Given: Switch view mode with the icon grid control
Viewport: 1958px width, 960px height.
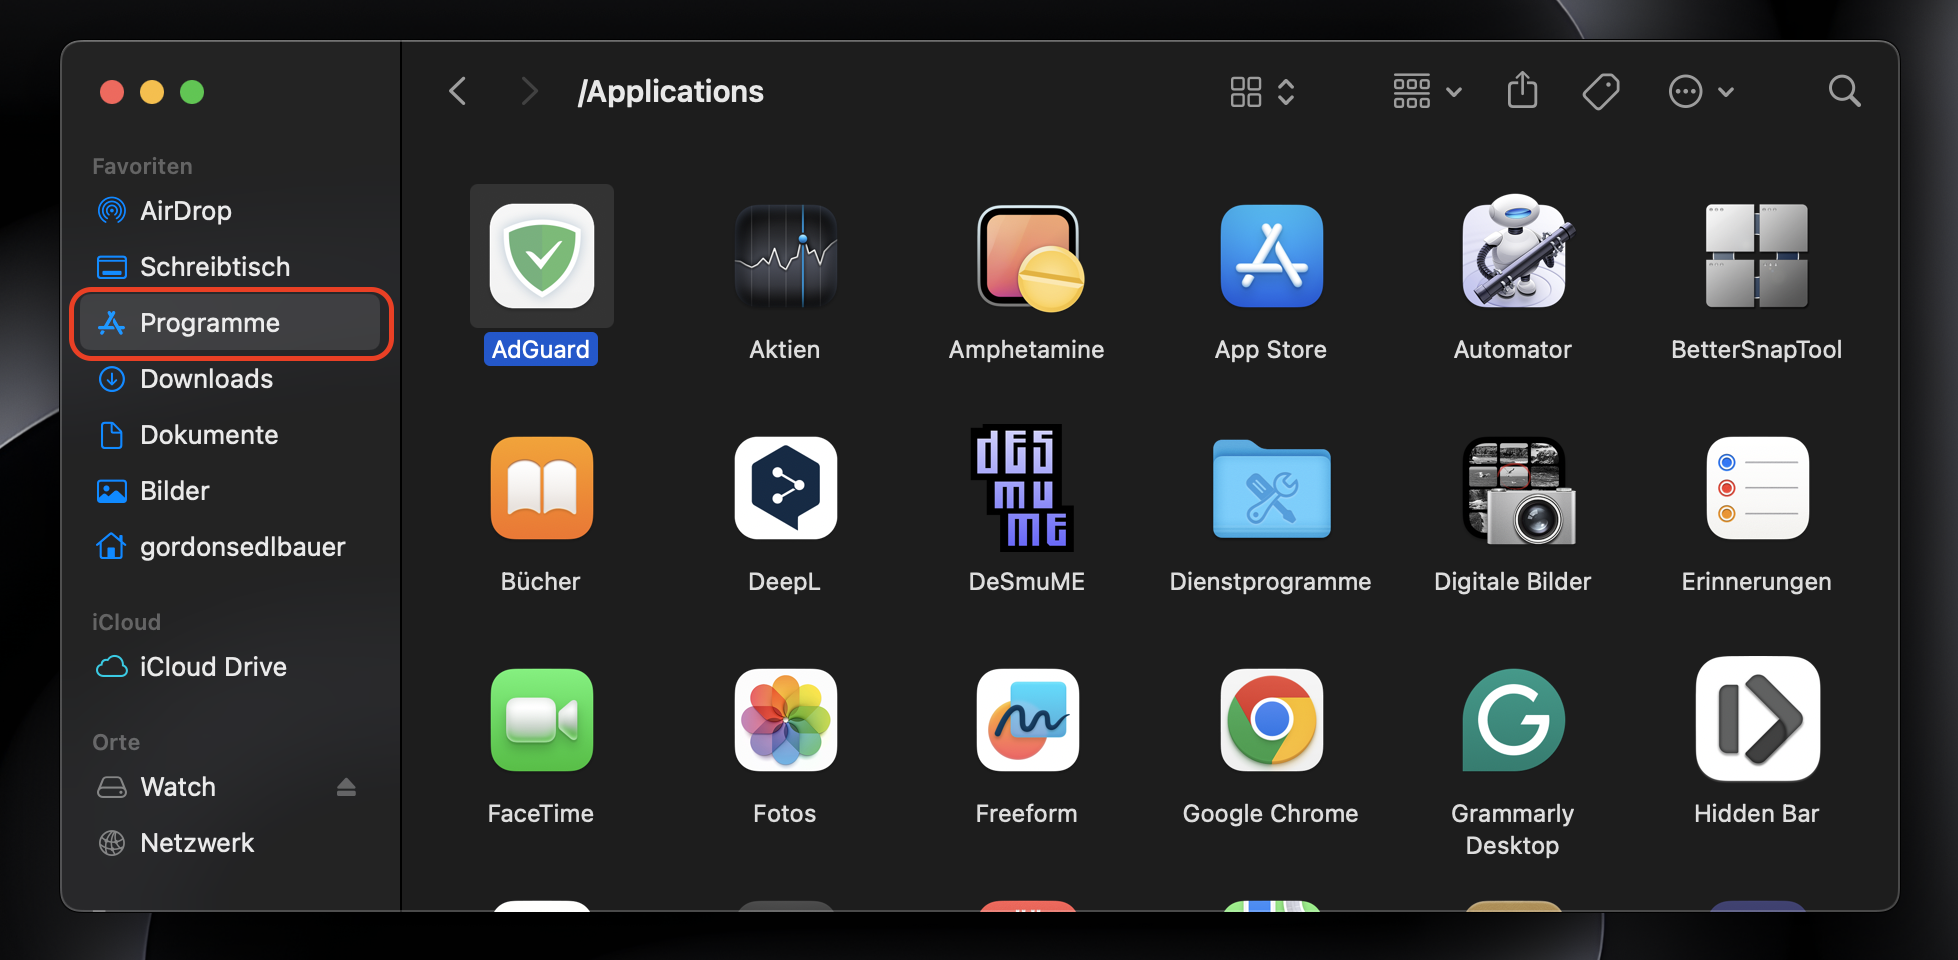Looking at the screenshot, I should point(1262,92).
